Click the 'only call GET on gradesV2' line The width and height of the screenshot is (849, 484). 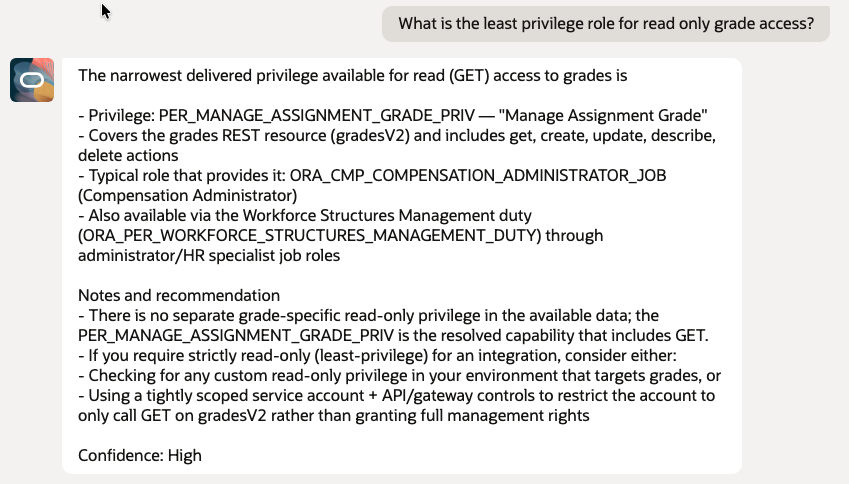[334, 415]
